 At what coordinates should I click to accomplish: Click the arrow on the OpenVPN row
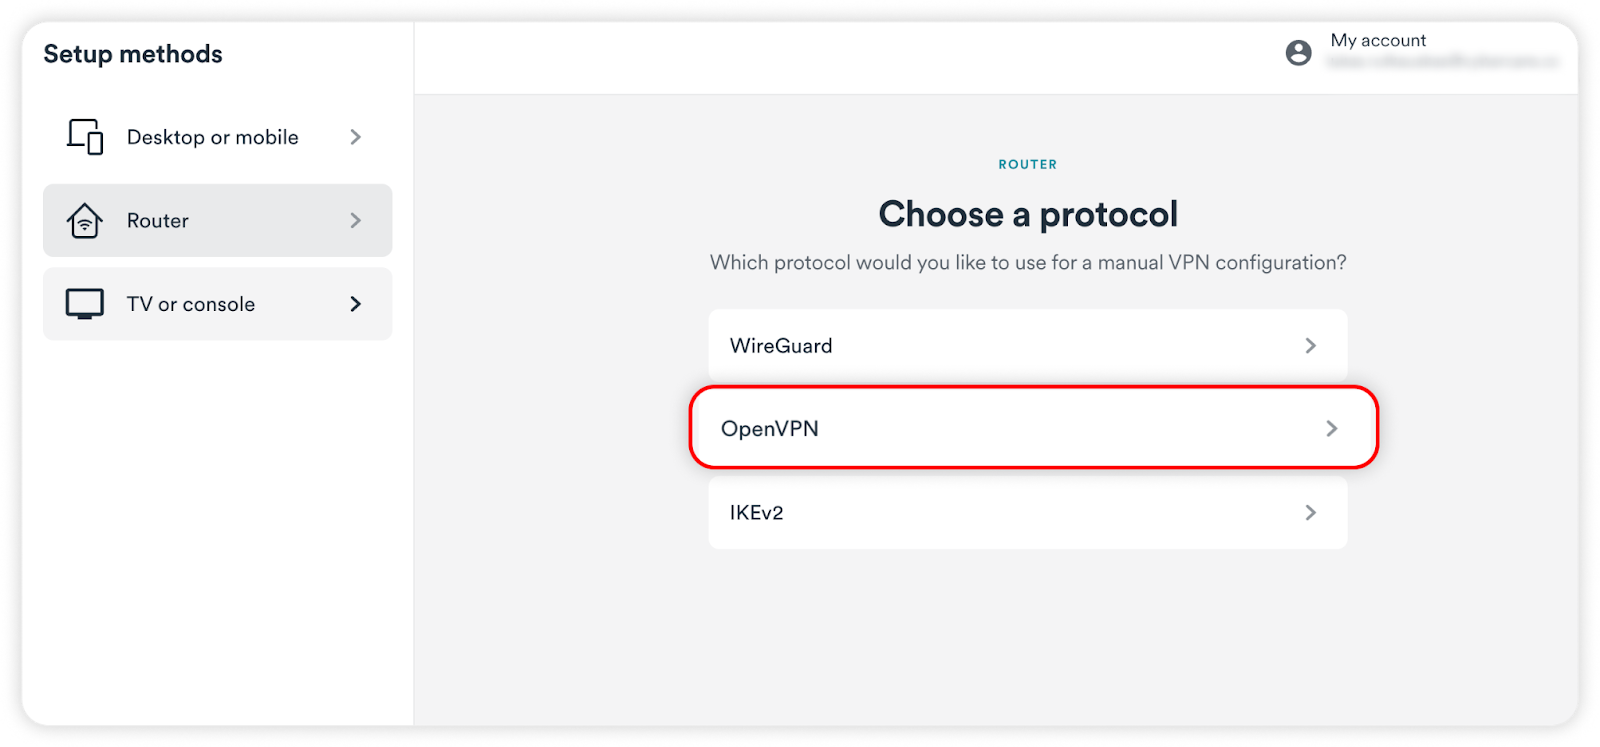1331,429
